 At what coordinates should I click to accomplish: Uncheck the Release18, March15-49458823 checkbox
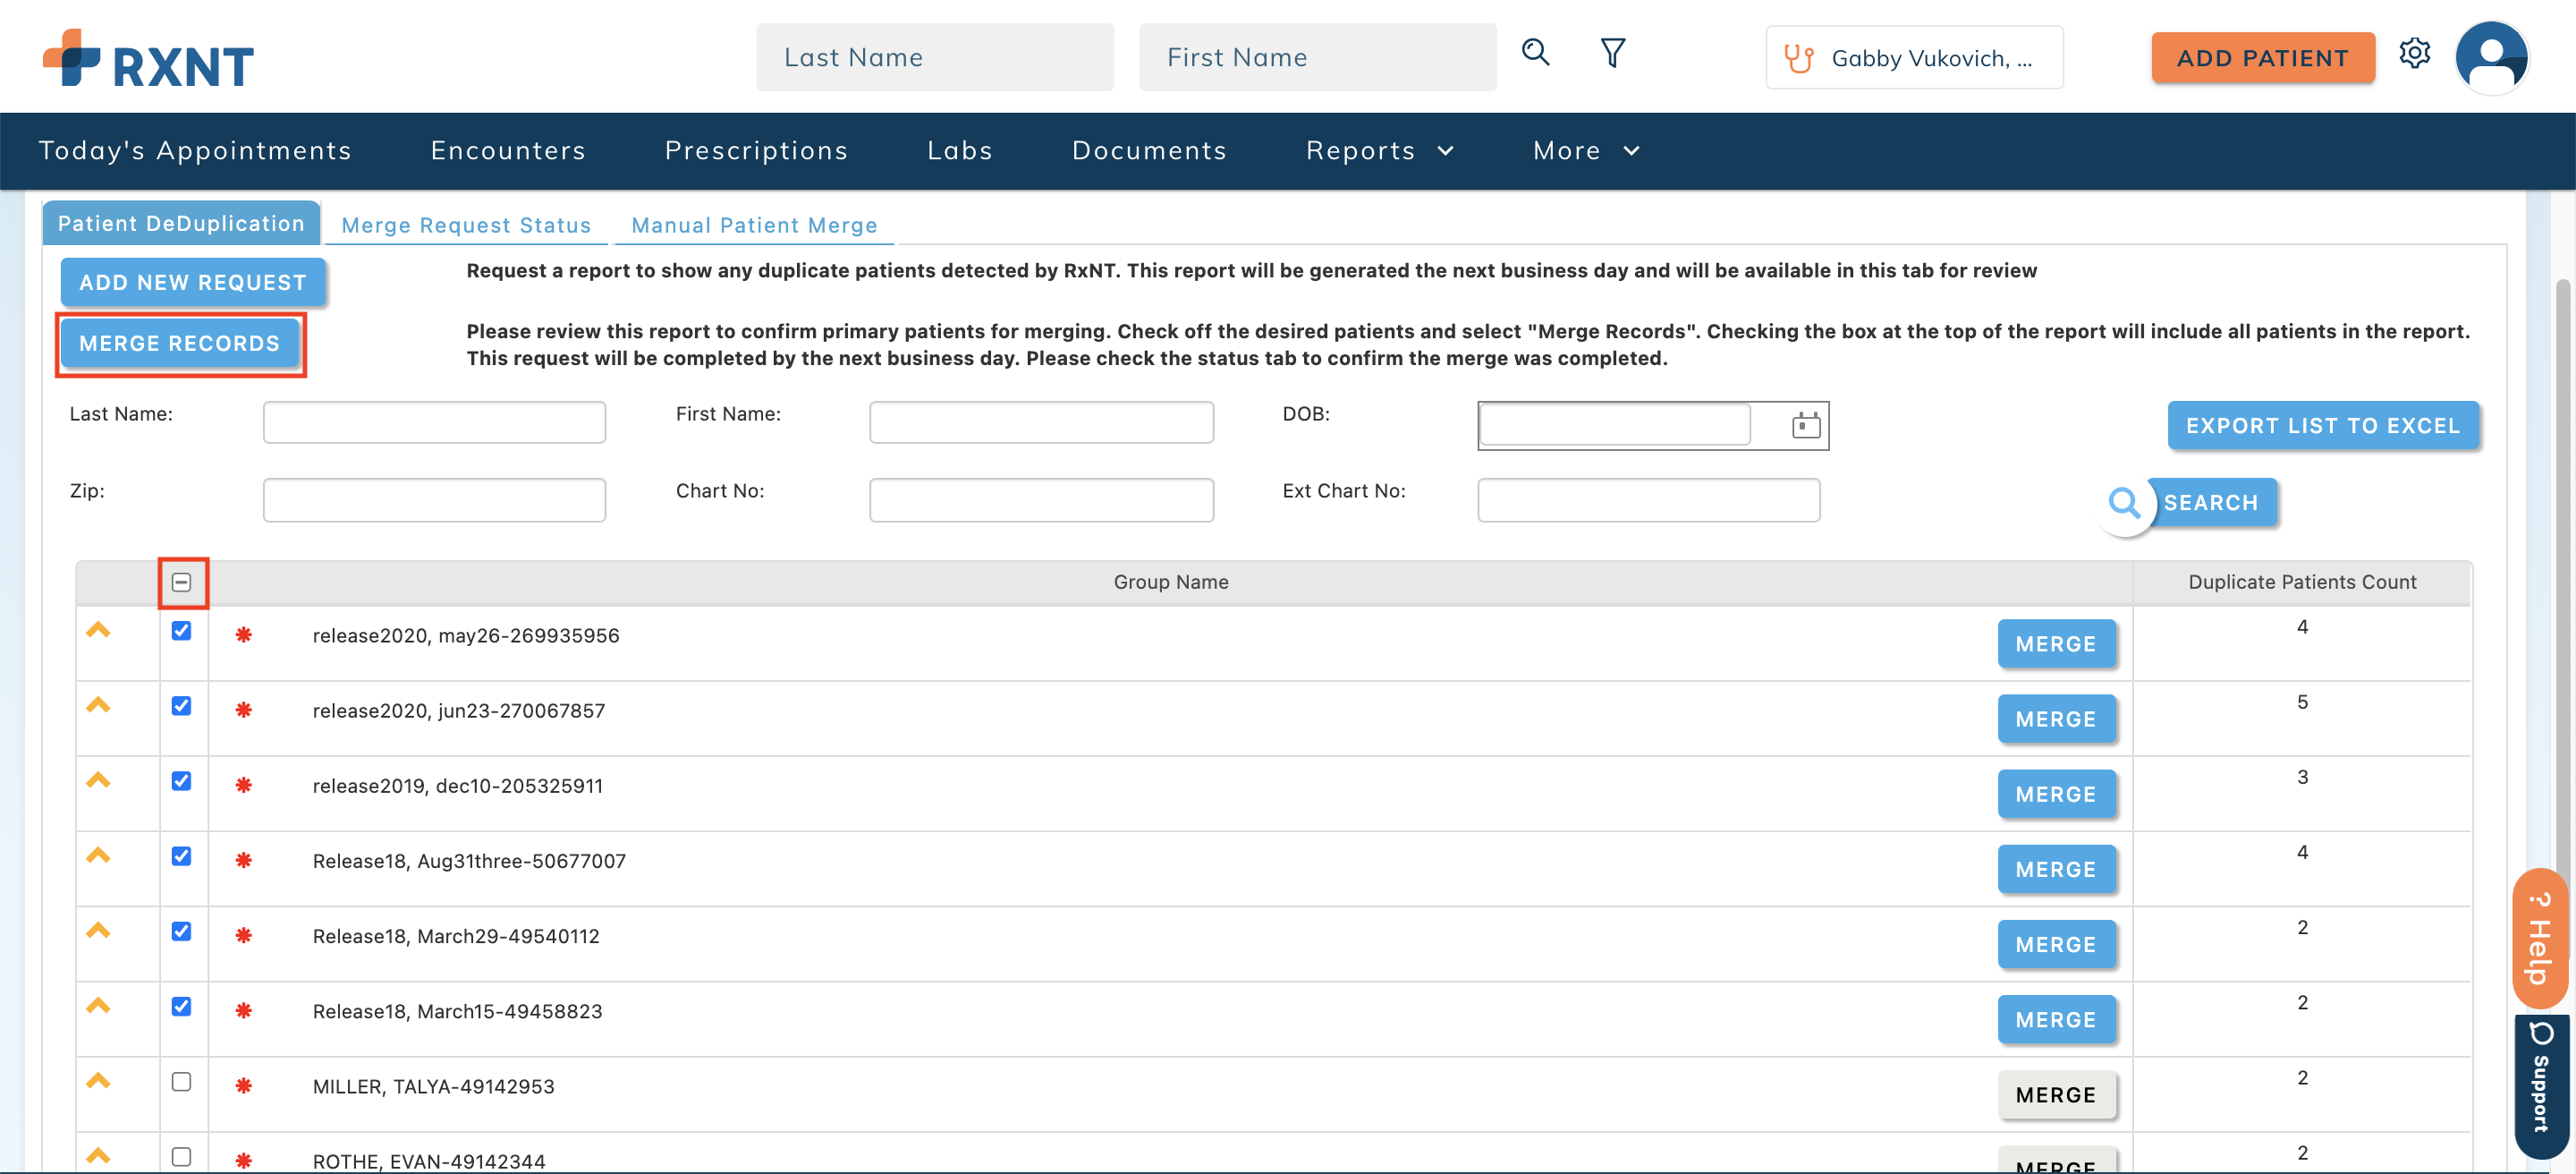(x=181, y=1006)
